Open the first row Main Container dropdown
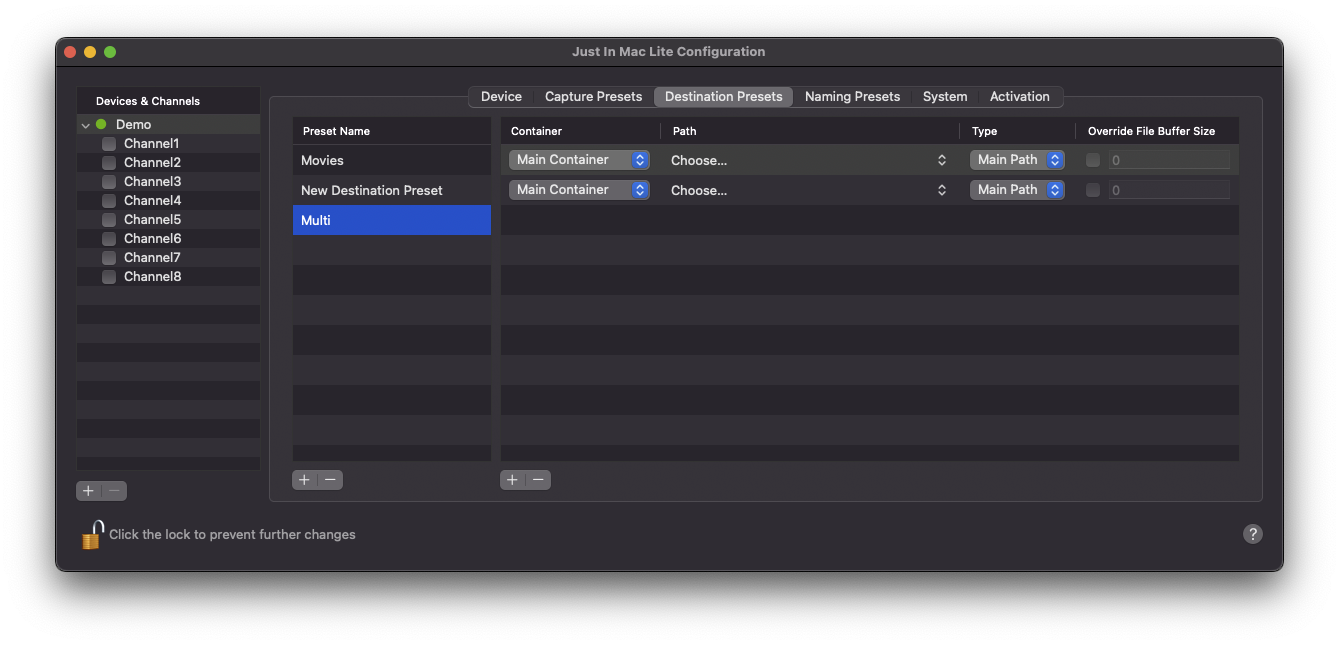 click(579, 160)
